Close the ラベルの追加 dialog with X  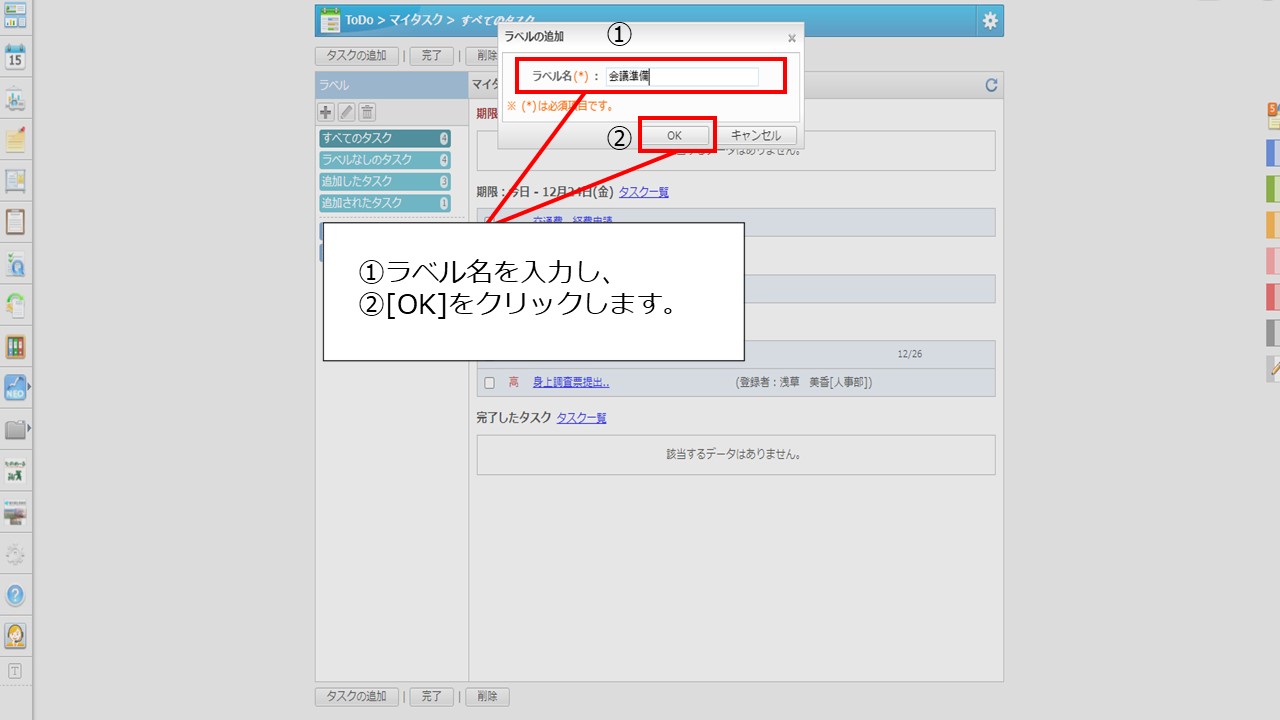tap(792, 38)
